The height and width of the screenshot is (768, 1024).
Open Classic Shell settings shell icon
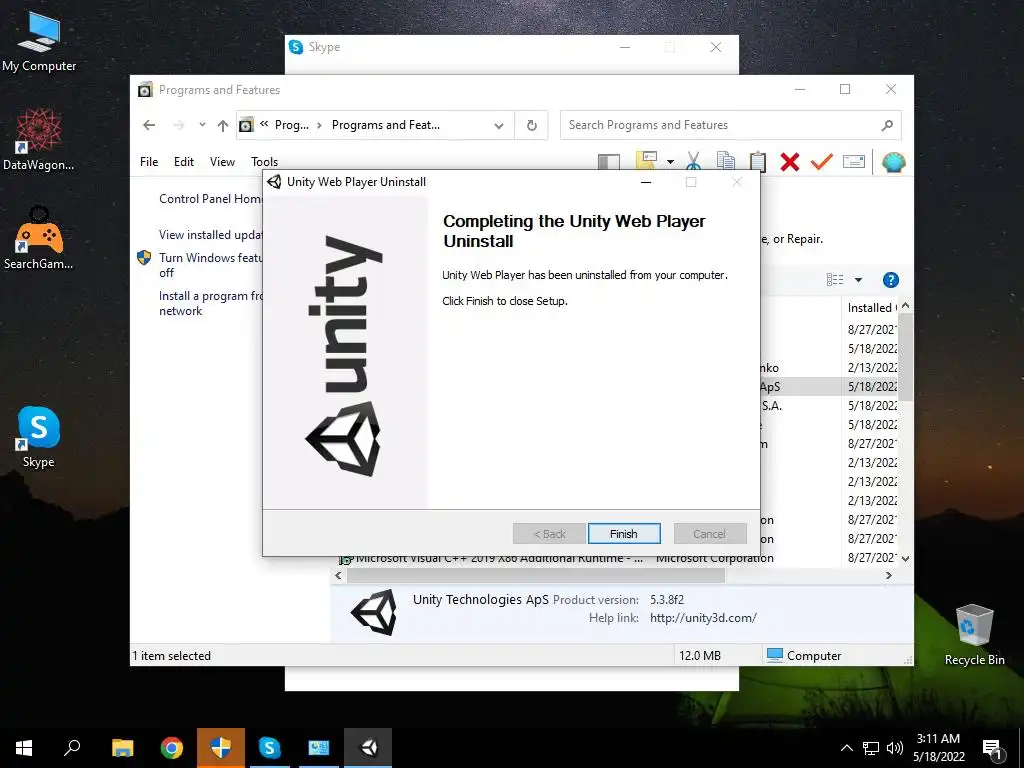point(893,161)
